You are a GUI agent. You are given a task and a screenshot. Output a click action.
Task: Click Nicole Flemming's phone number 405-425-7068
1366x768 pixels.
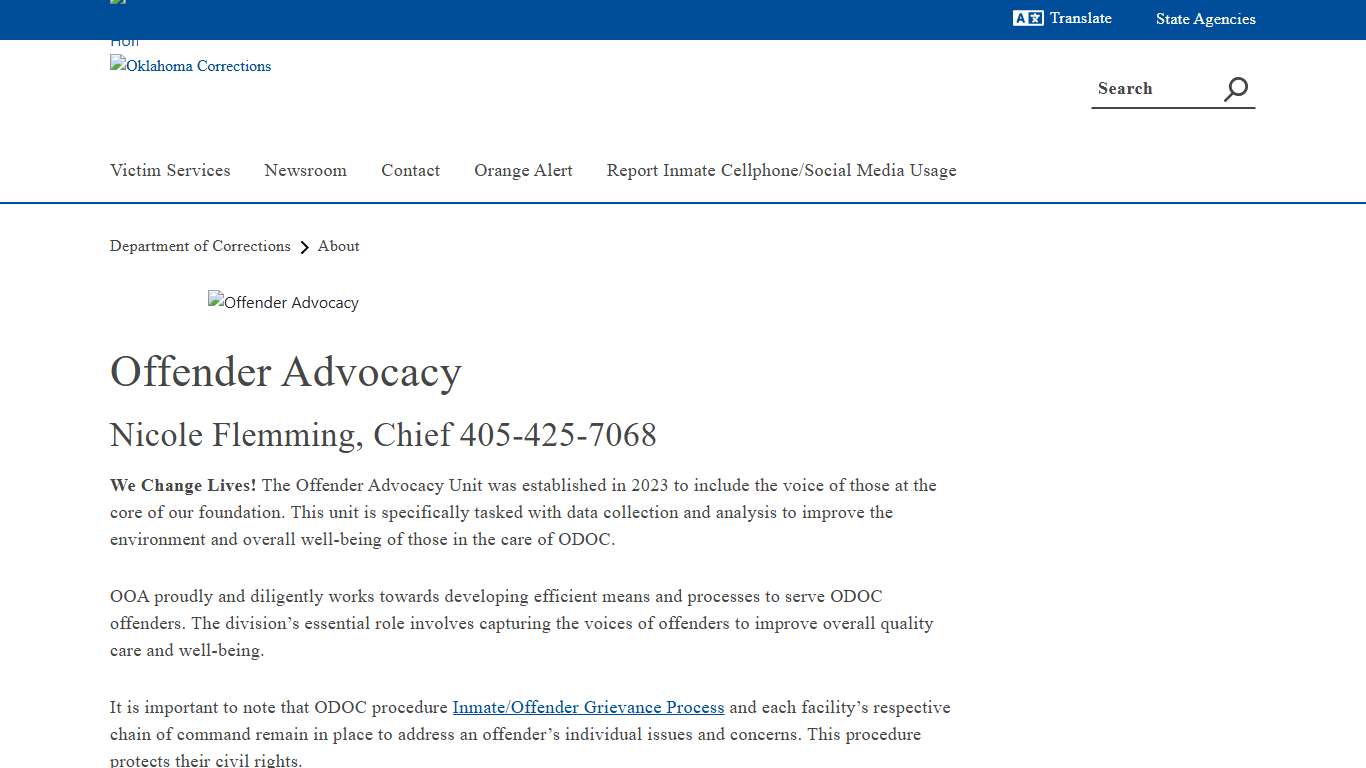pyautogui.click(x=557, y=435)
